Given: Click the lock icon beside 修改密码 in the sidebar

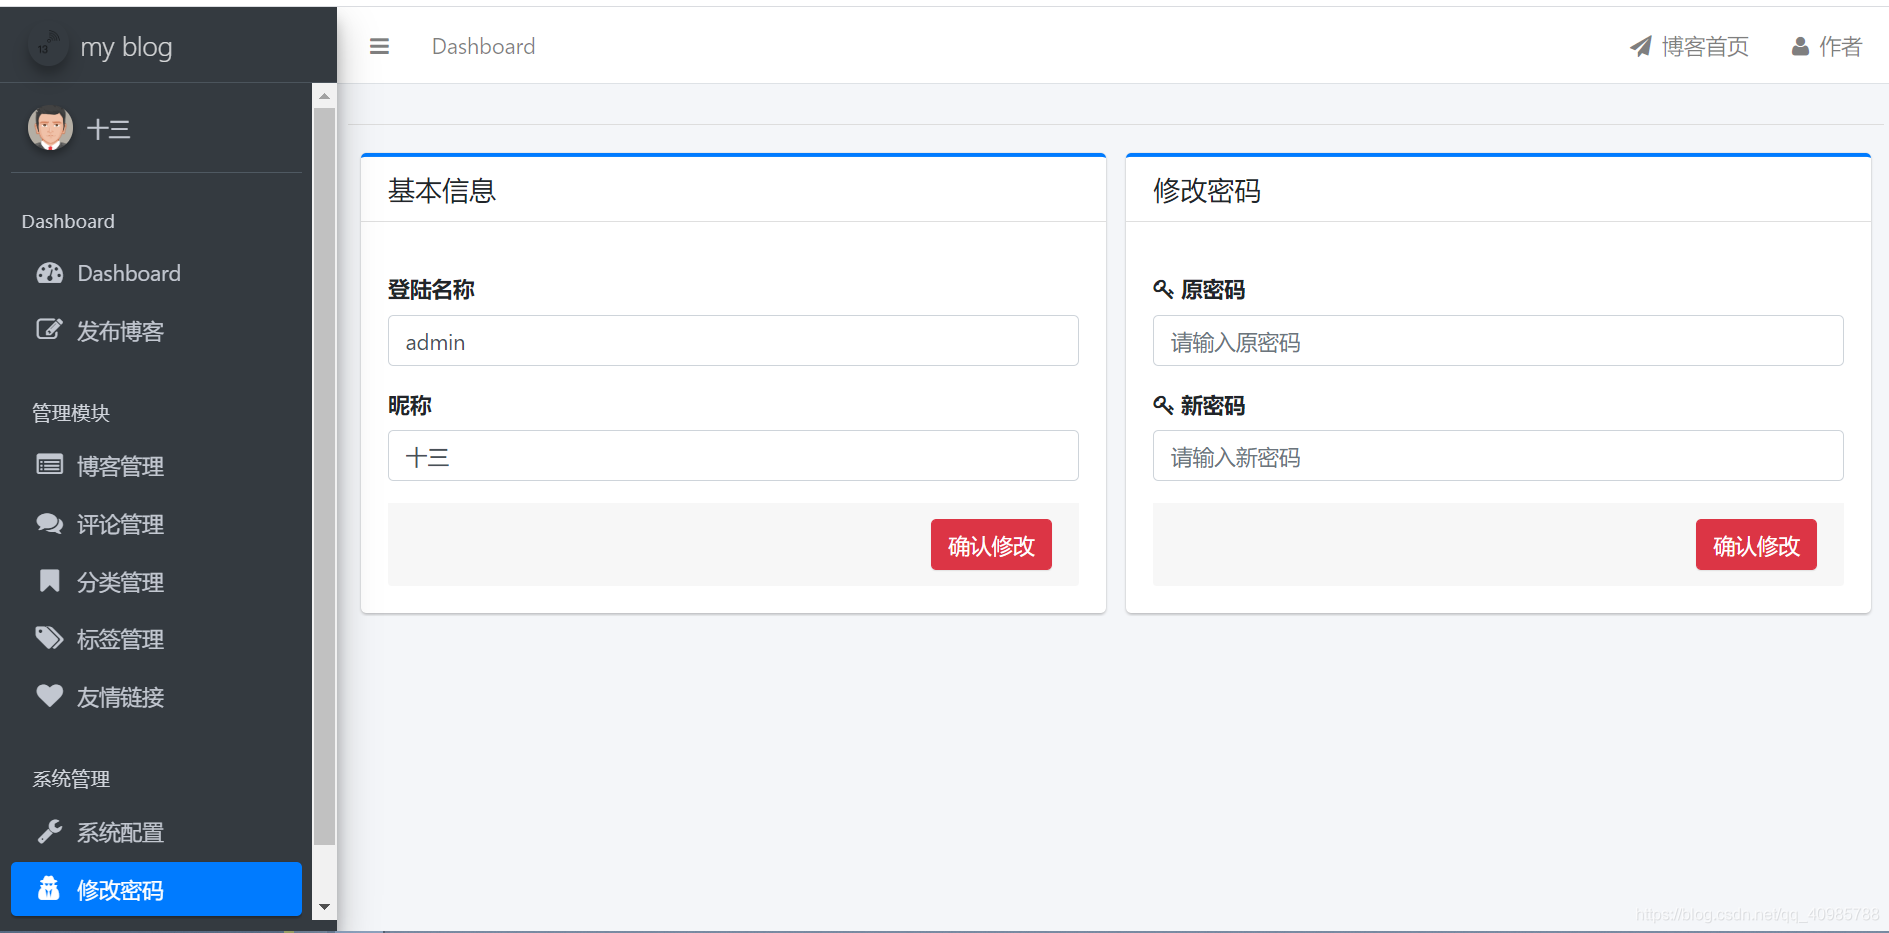Looking at the screenshot, I should pyautogui.click(x=49, y=889).
